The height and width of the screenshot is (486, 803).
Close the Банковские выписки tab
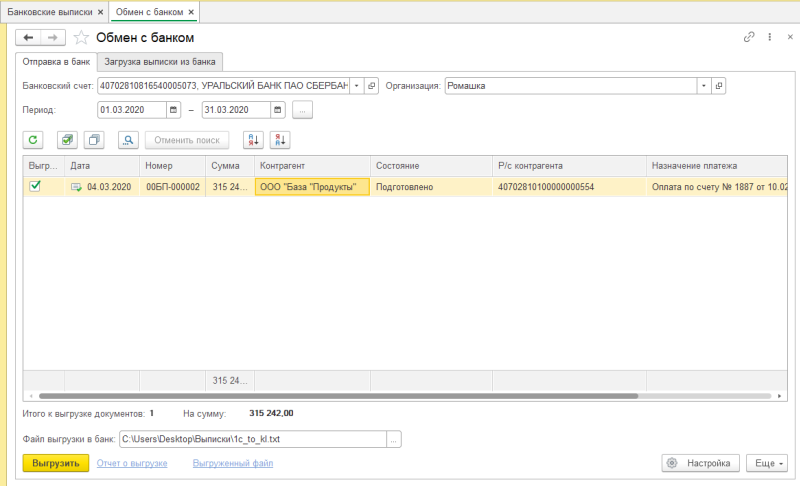pos(100,12)
